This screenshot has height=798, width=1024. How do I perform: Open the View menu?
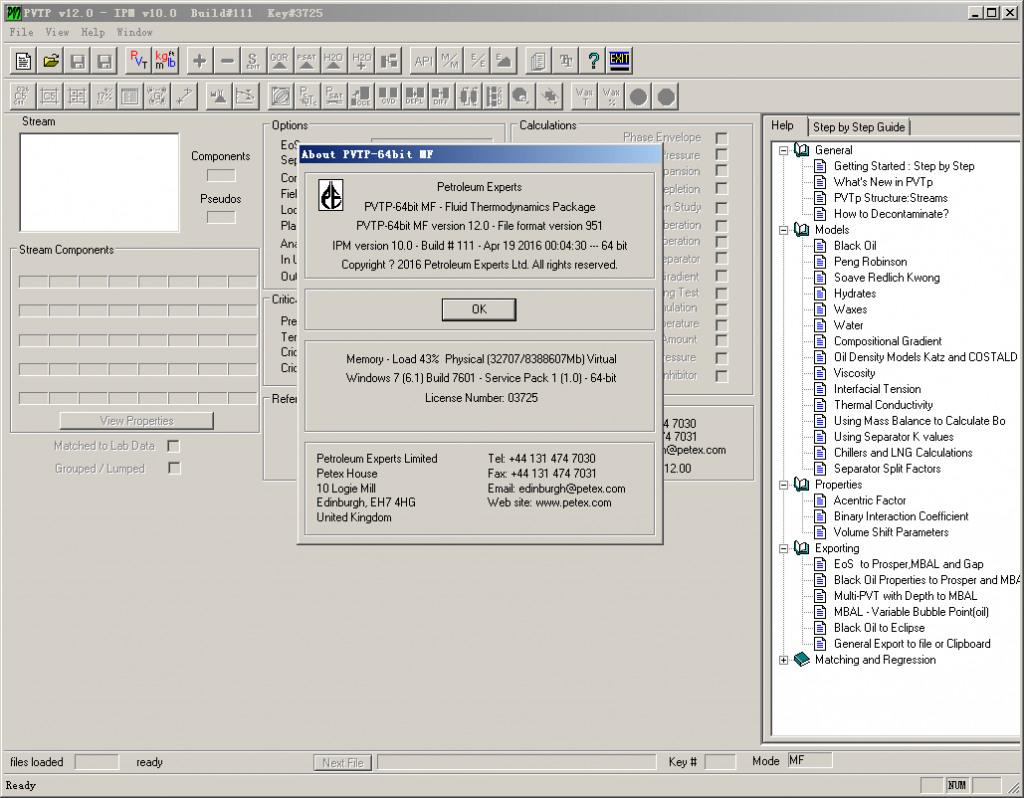click(57, 32)
